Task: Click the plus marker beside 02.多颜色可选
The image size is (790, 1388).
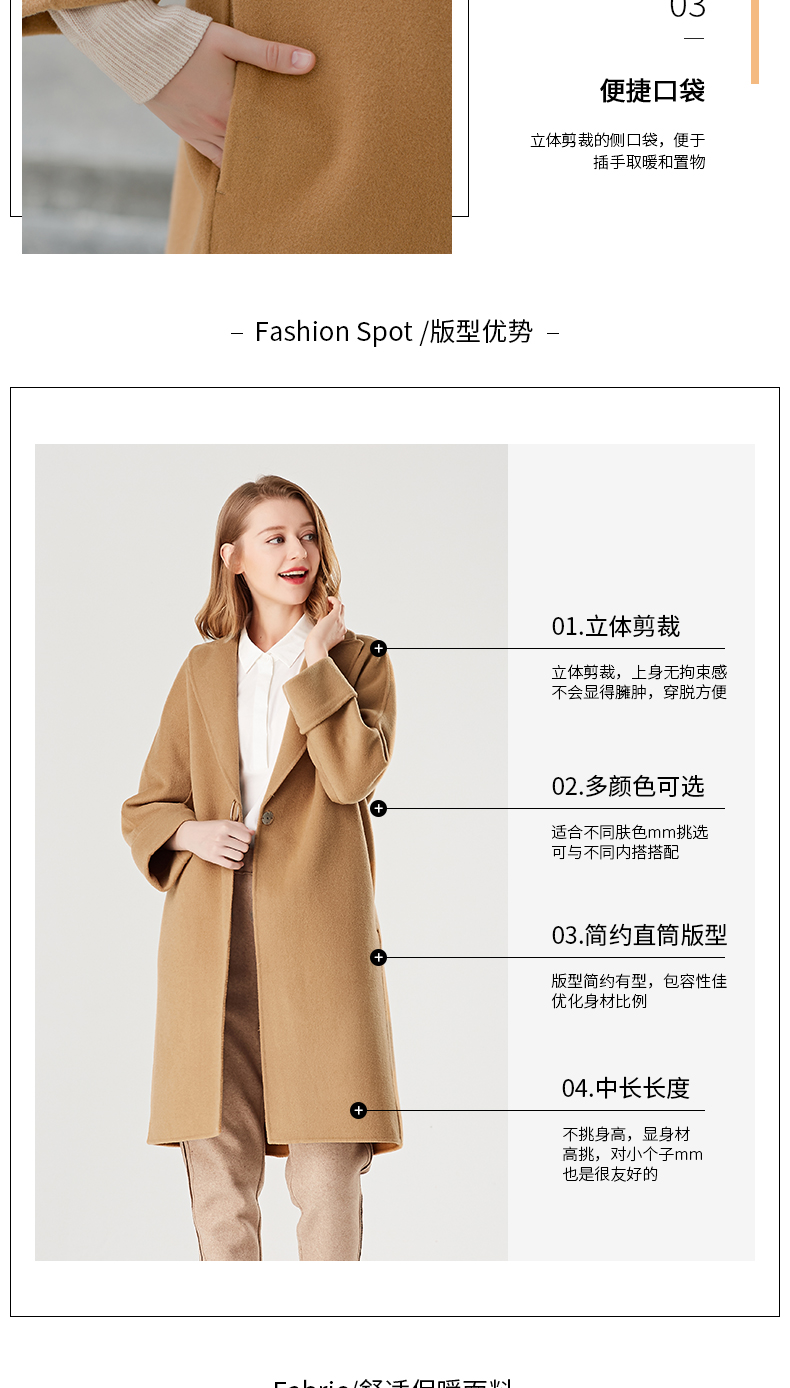Action: point(378,808)
